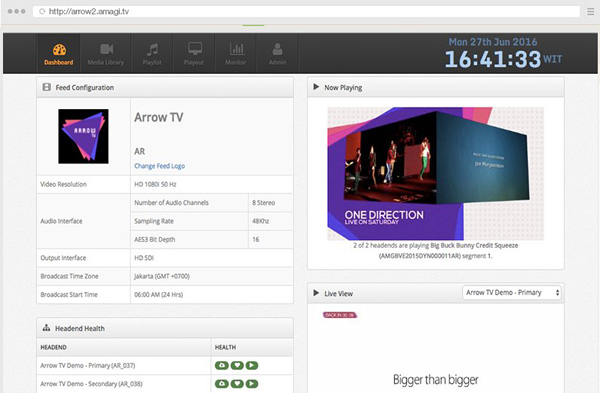
Task: Click the BACK IN countdown badge in Live View
Action: click(340, 315)
